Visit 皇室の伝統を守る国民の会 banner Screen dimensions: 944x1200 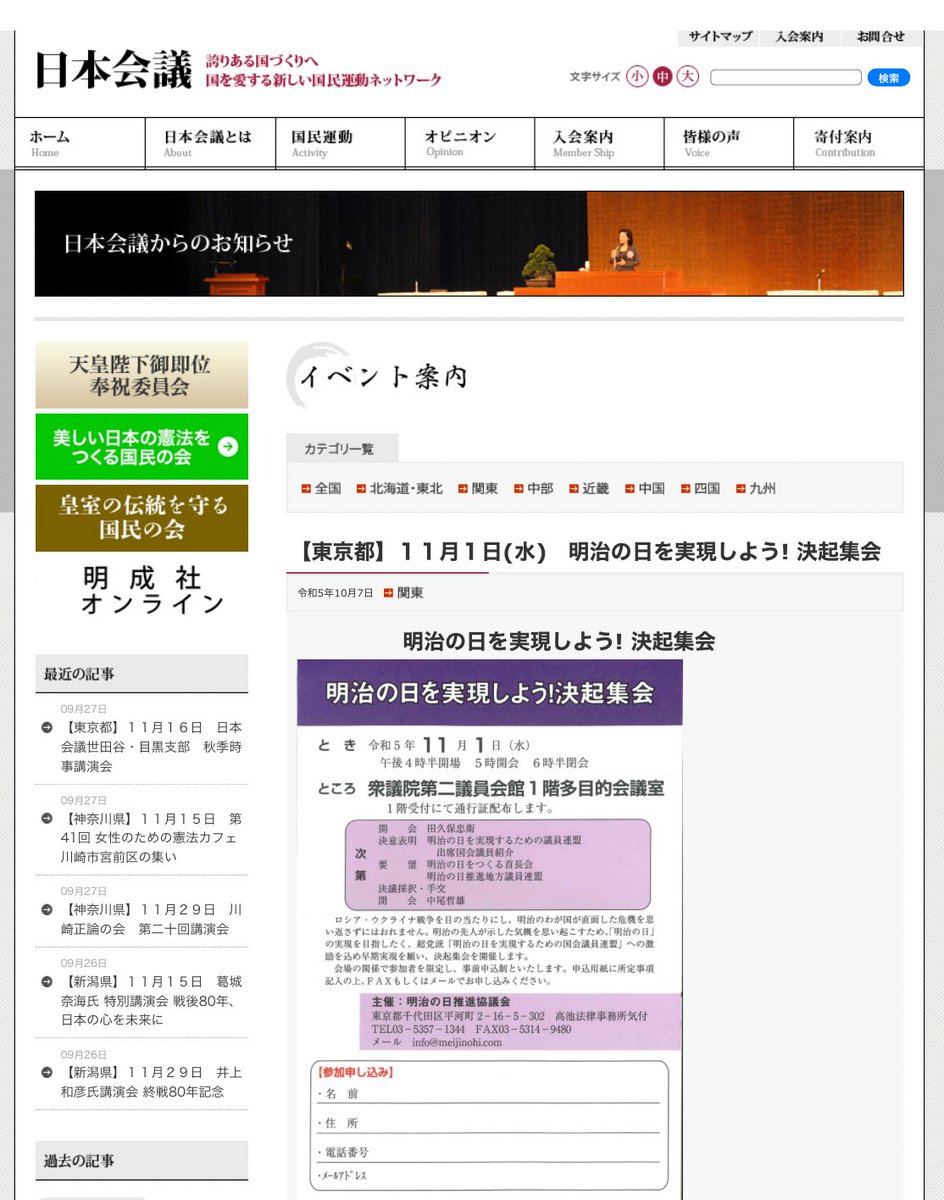coord(140,517)
